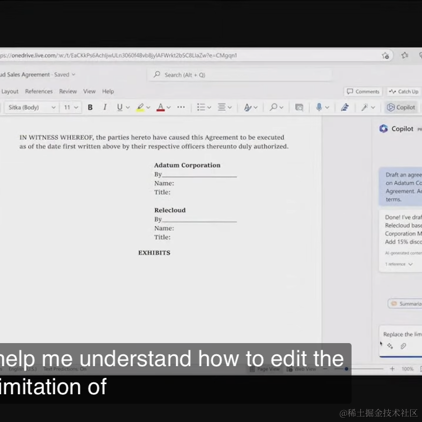Expand Find dropdown arrow

point(281,107)
